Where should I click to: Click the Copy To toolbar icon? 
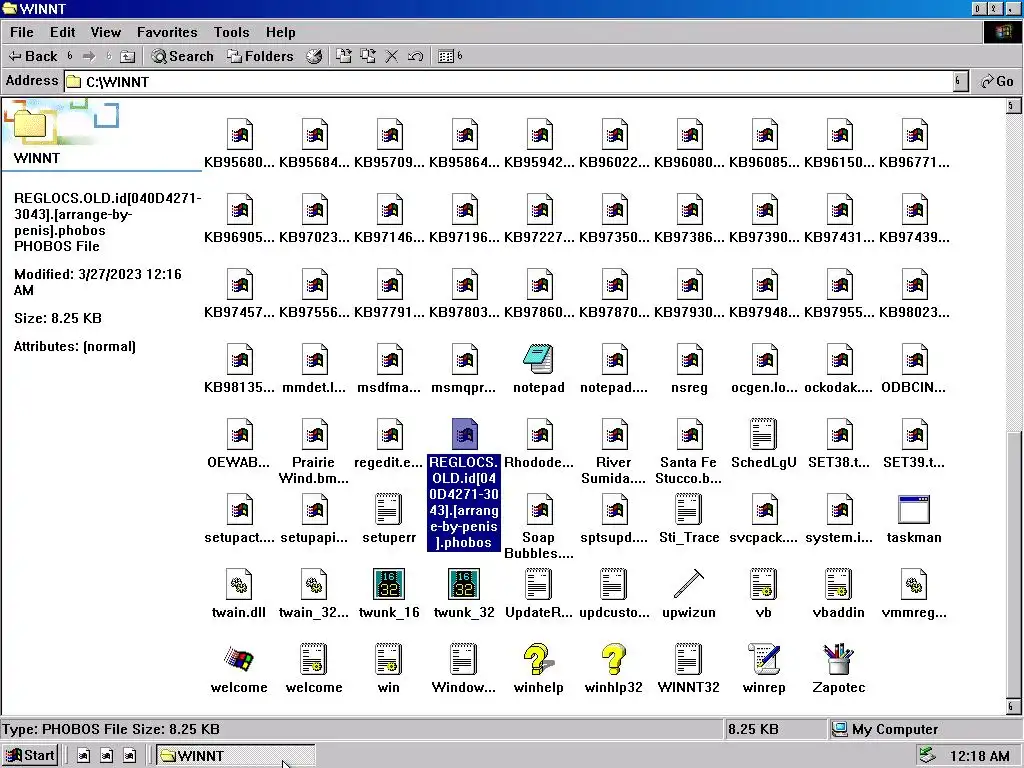[368, 56]
